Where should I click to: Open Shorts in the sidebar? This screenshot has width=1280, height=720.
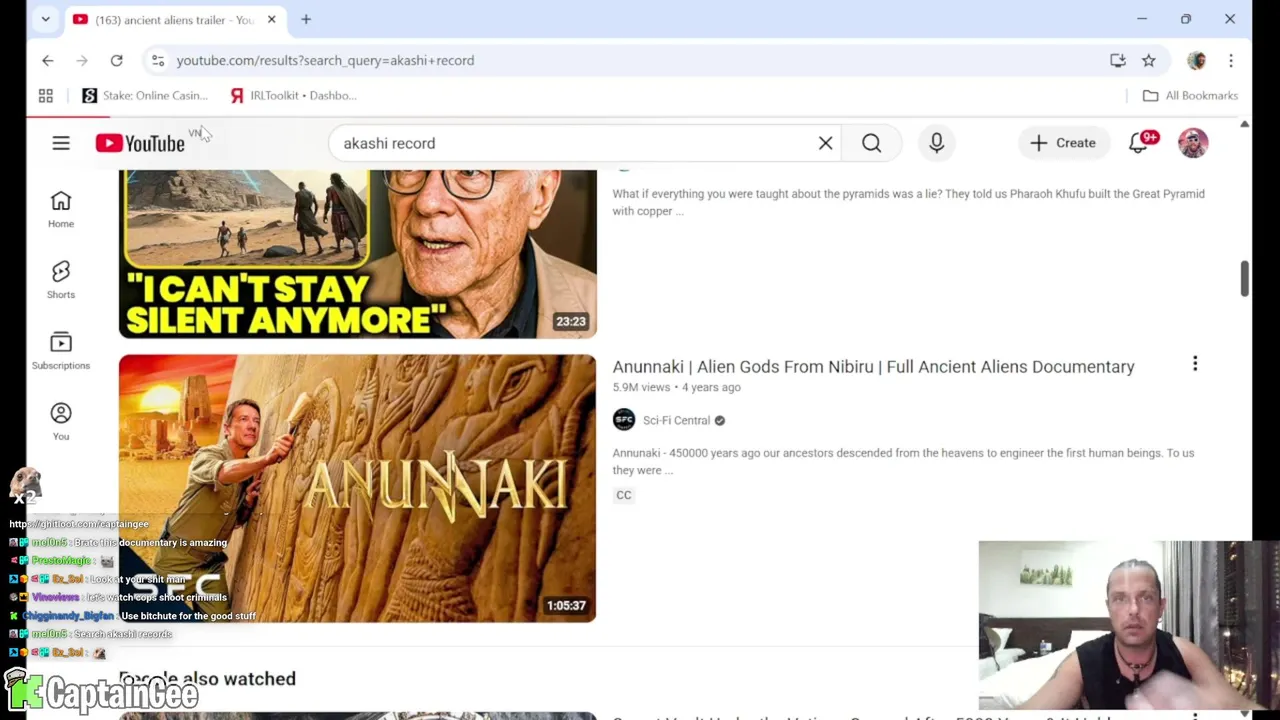(x=61, y=281)
